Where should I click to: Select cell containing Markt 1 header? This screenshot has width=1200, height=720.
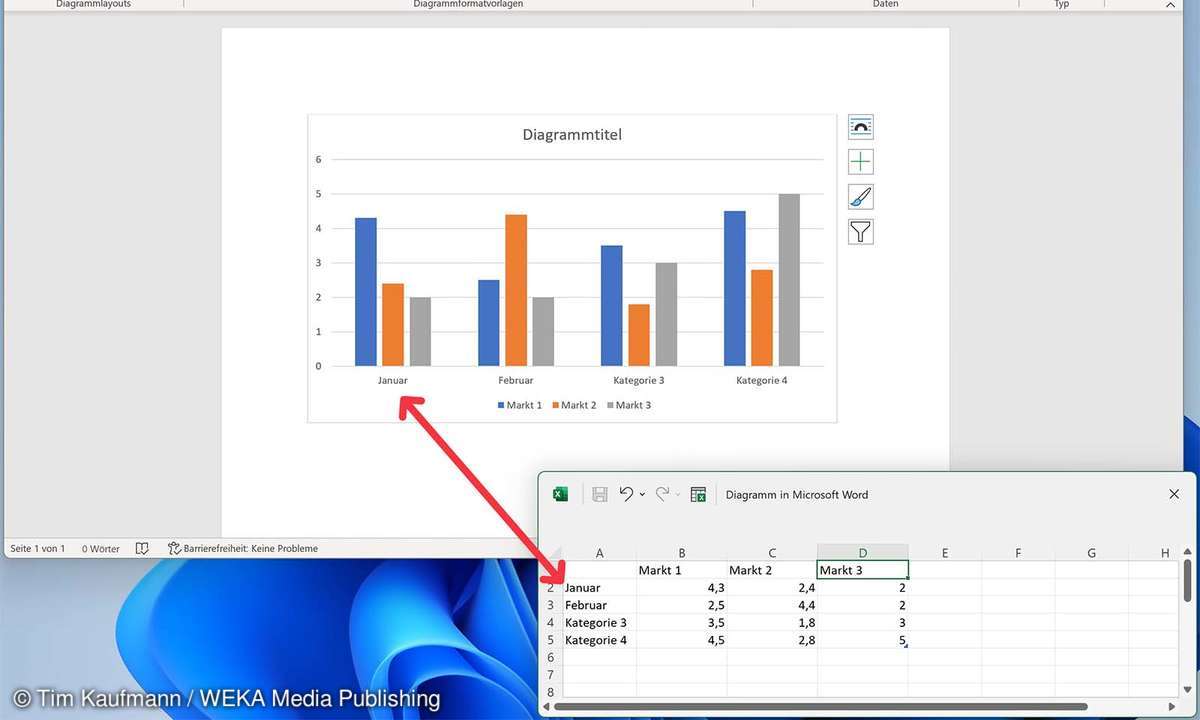click(682, 570)
